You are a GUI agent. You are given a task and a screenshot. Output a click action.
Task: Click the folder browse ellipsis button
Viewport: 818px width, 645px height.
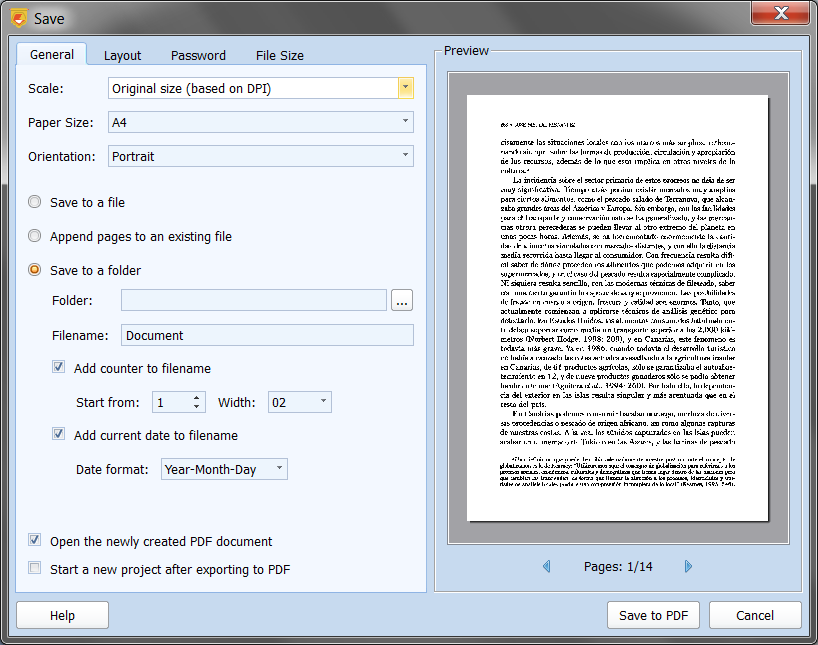click(402, 300)
